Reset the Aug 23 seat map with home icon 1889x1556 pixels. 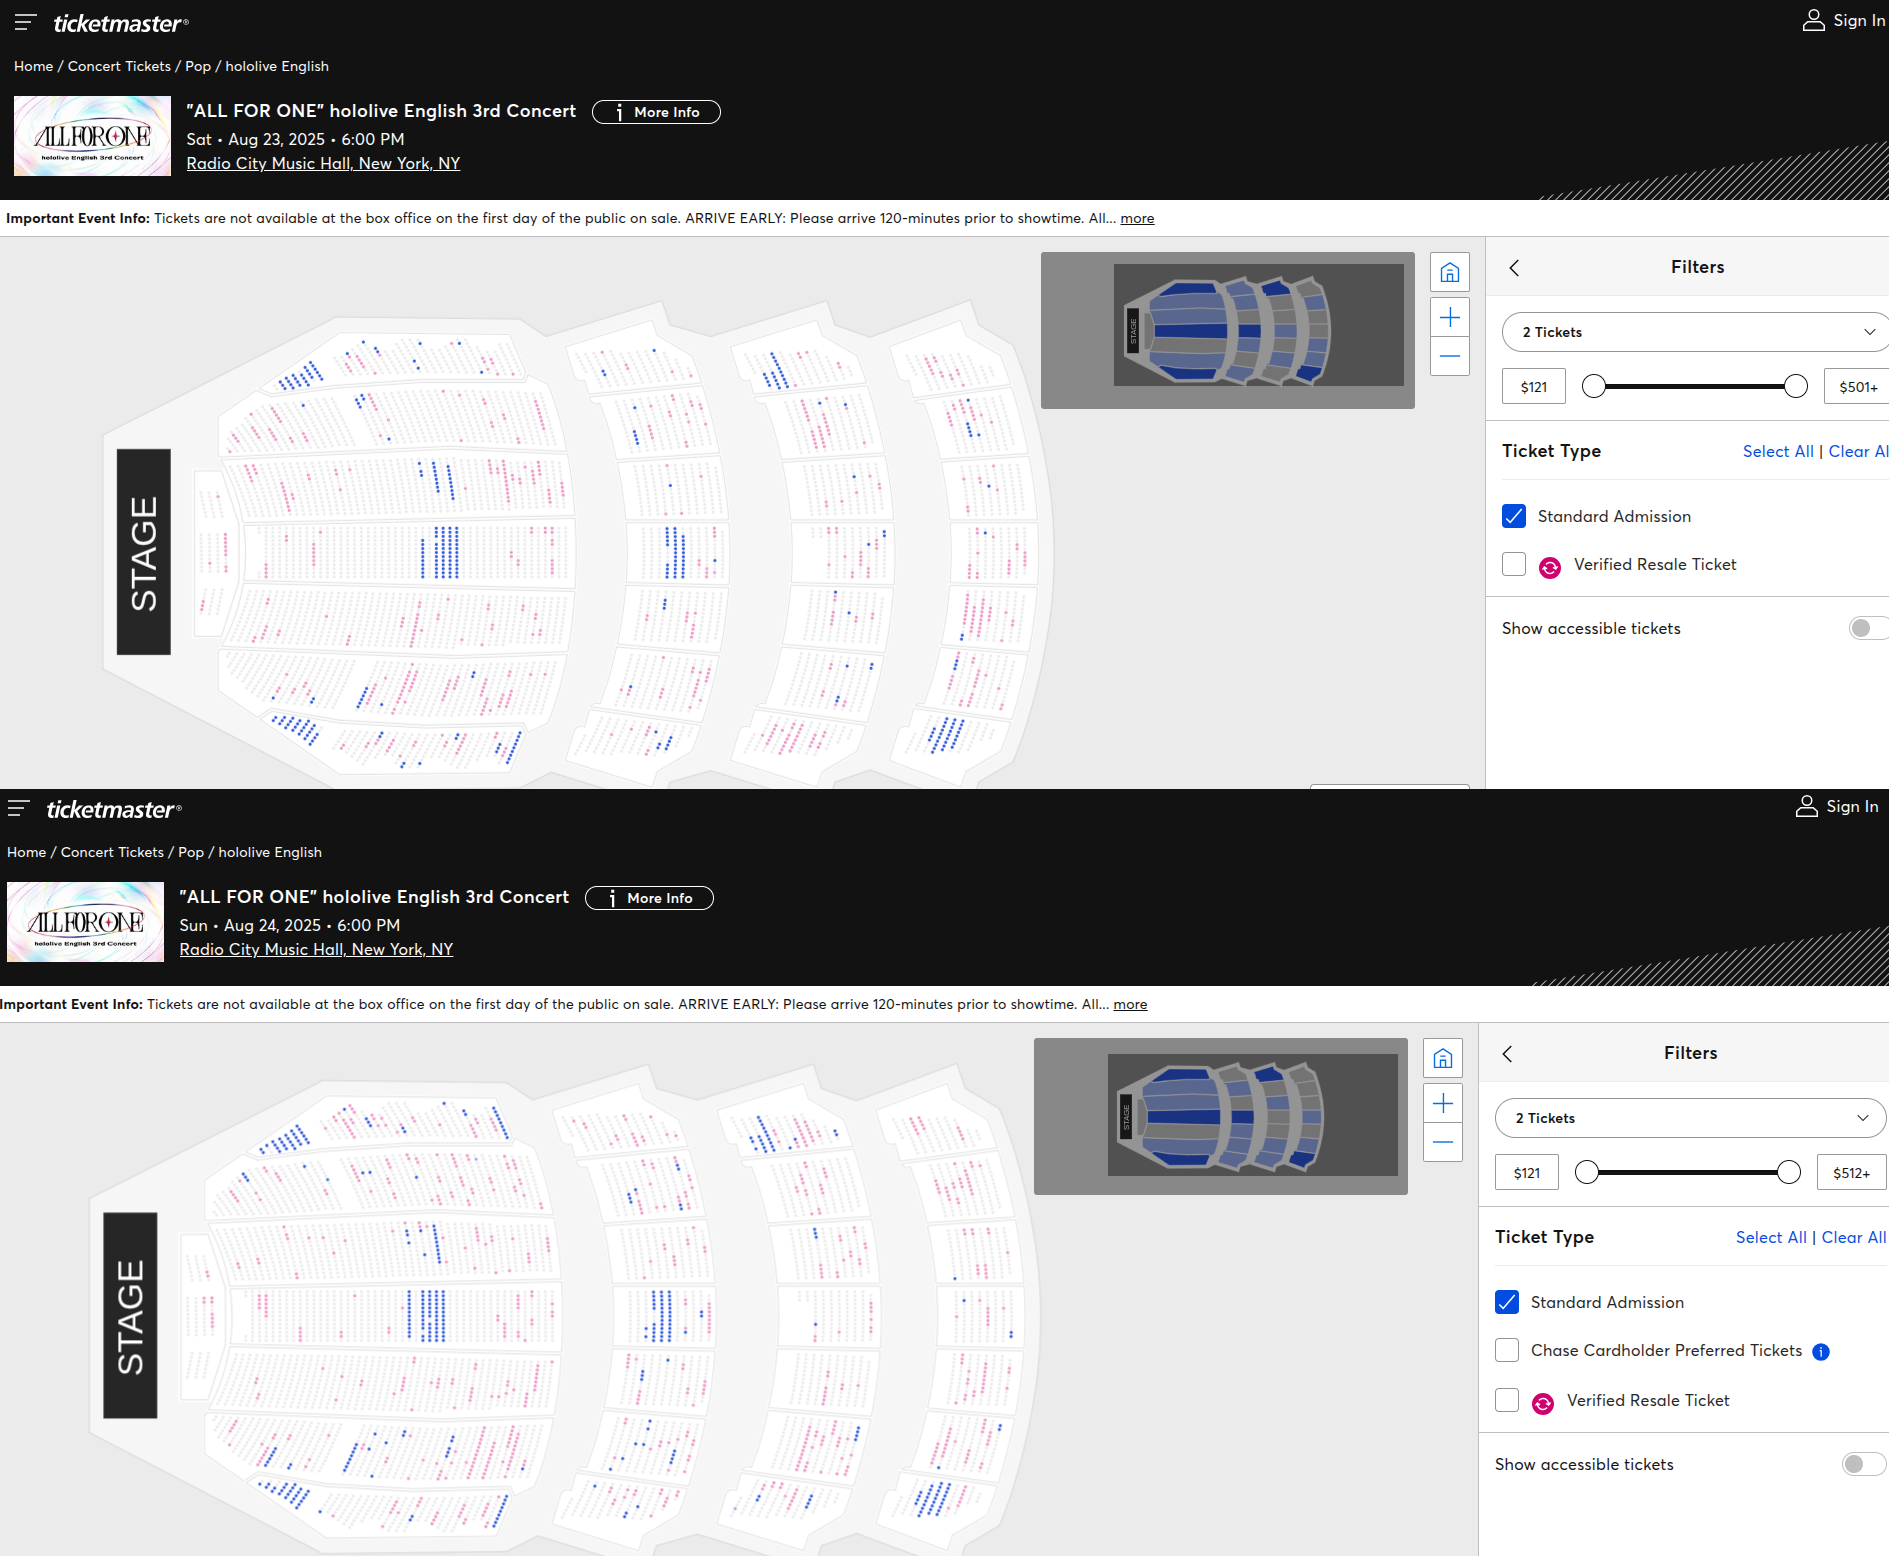tap(1450, 272)
